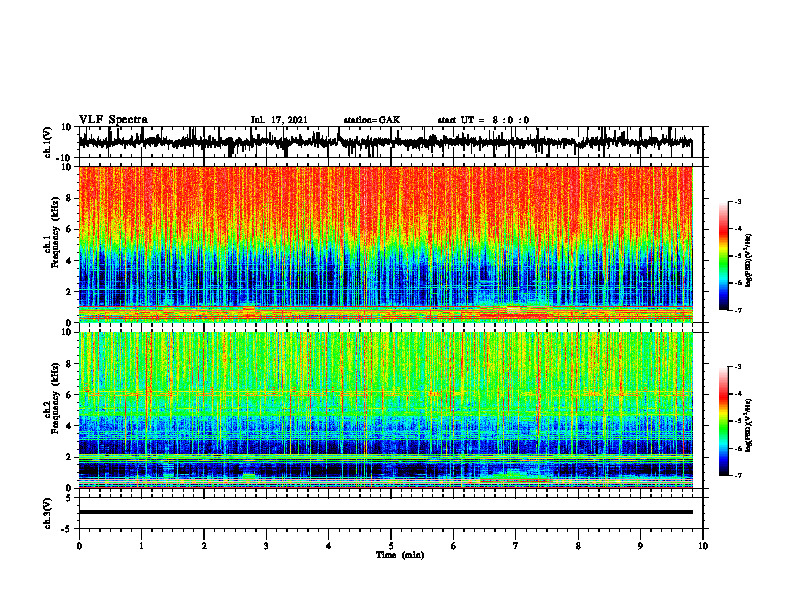Click the time-axis tick label "9"
The height and width of the screenshot is (612, 792).
[x=640, y=546]
